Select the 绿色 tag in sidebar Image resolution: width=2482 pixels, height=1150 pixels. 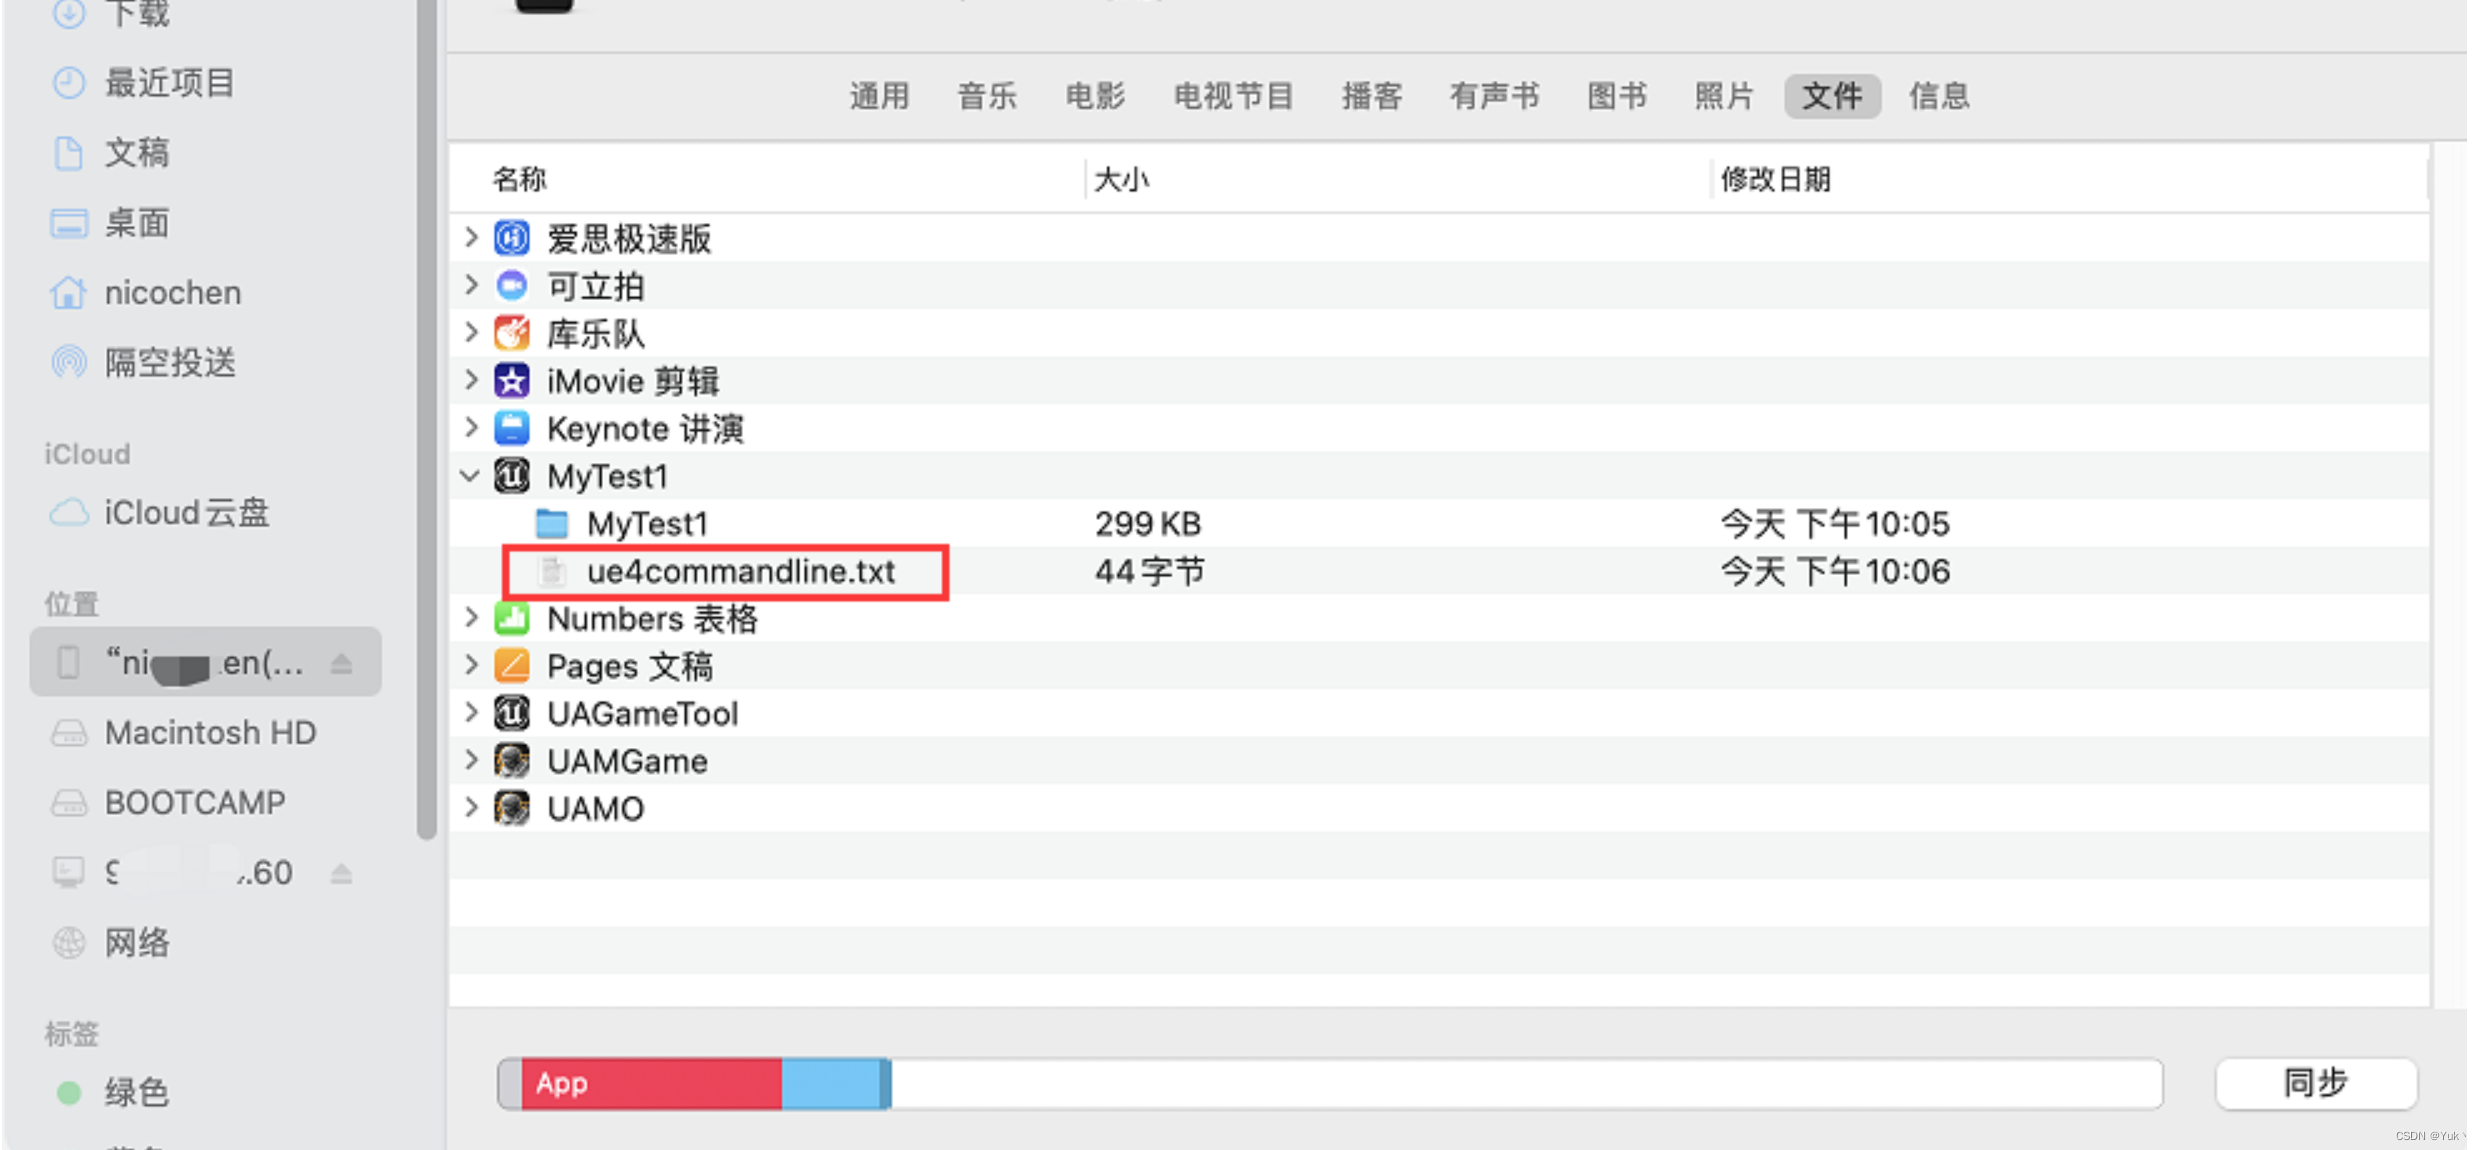(x=137, y=1092)
